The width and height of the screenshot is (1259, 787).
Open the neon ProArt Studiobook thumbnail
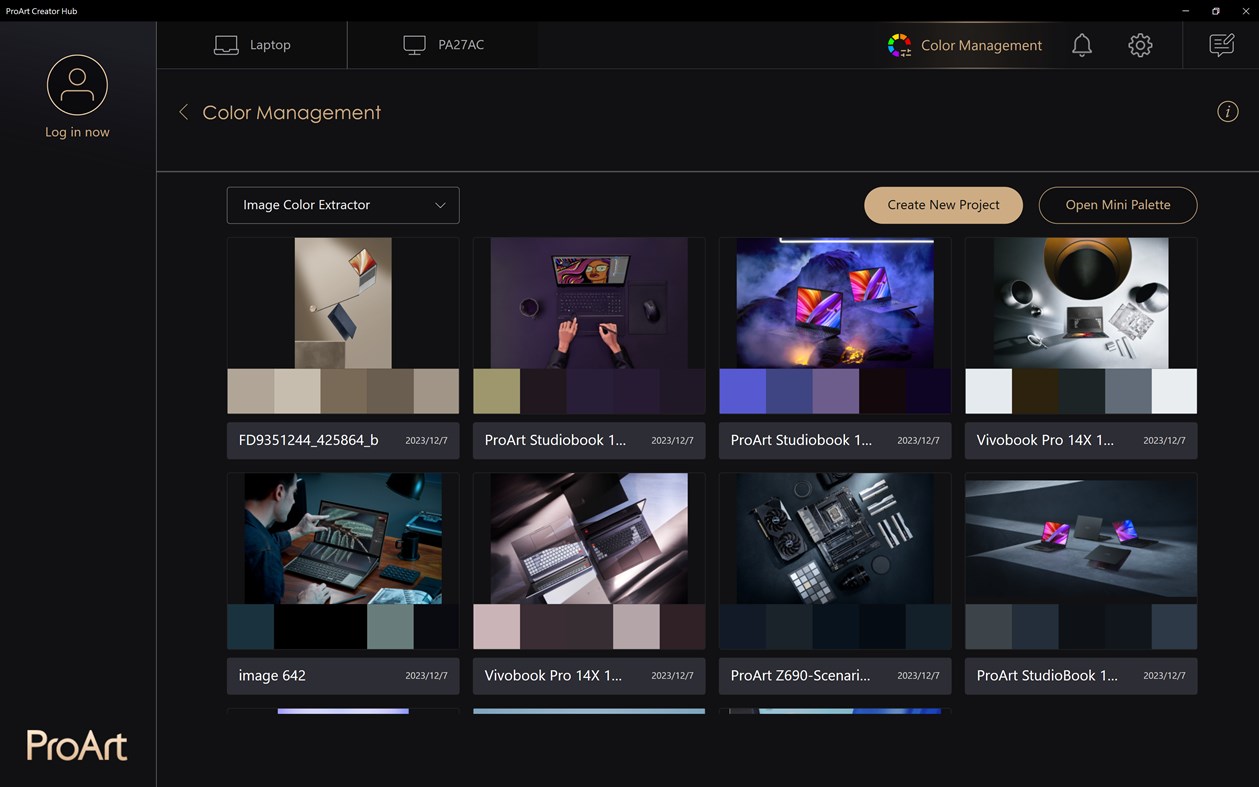click(835, 303)
